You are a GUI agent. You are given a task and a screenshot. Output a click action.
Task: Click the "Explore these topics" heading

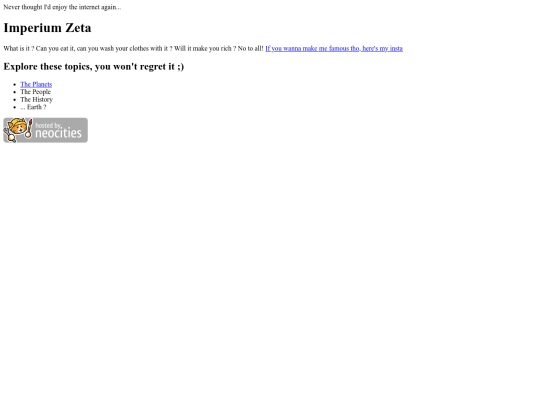tap(94, 66)
